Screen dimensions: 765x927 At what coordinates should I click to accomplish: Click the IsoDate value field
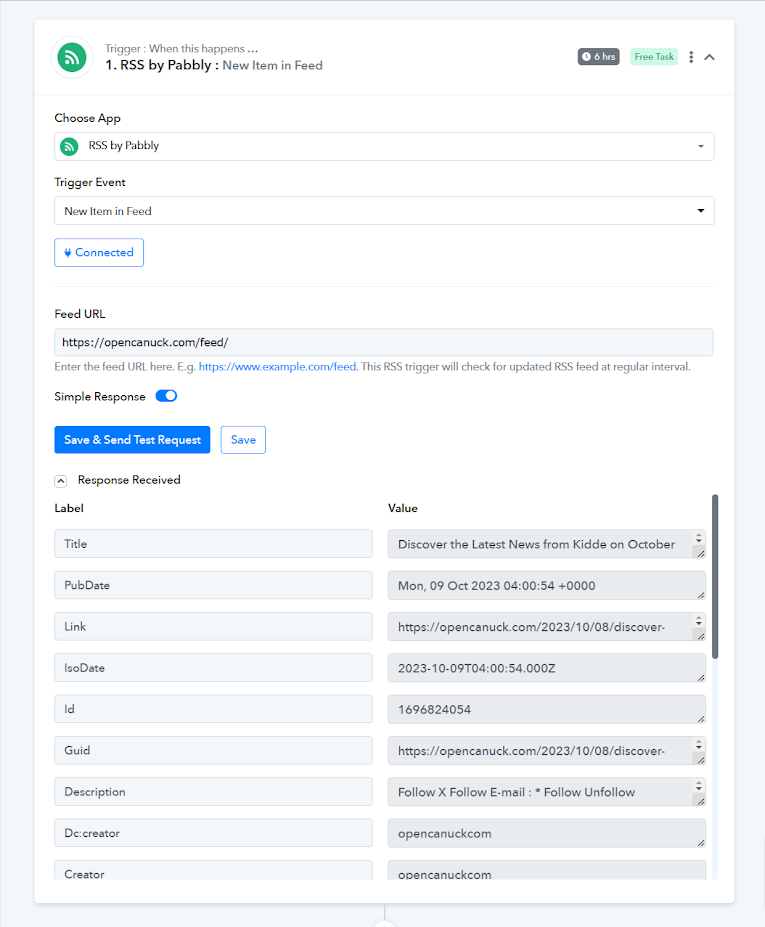point(547,668)
